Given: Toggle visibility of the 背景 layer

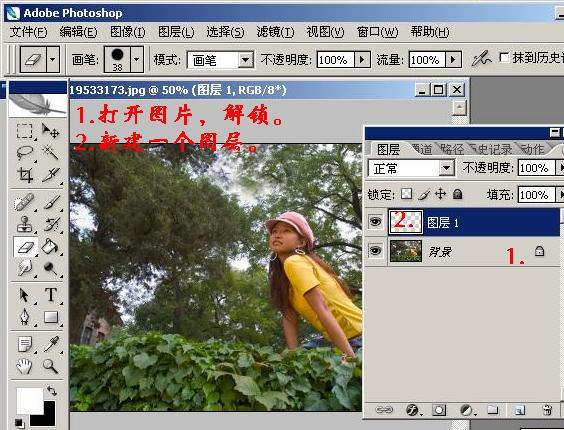Looking at the screenshot, I should click(x=375, y=250).
